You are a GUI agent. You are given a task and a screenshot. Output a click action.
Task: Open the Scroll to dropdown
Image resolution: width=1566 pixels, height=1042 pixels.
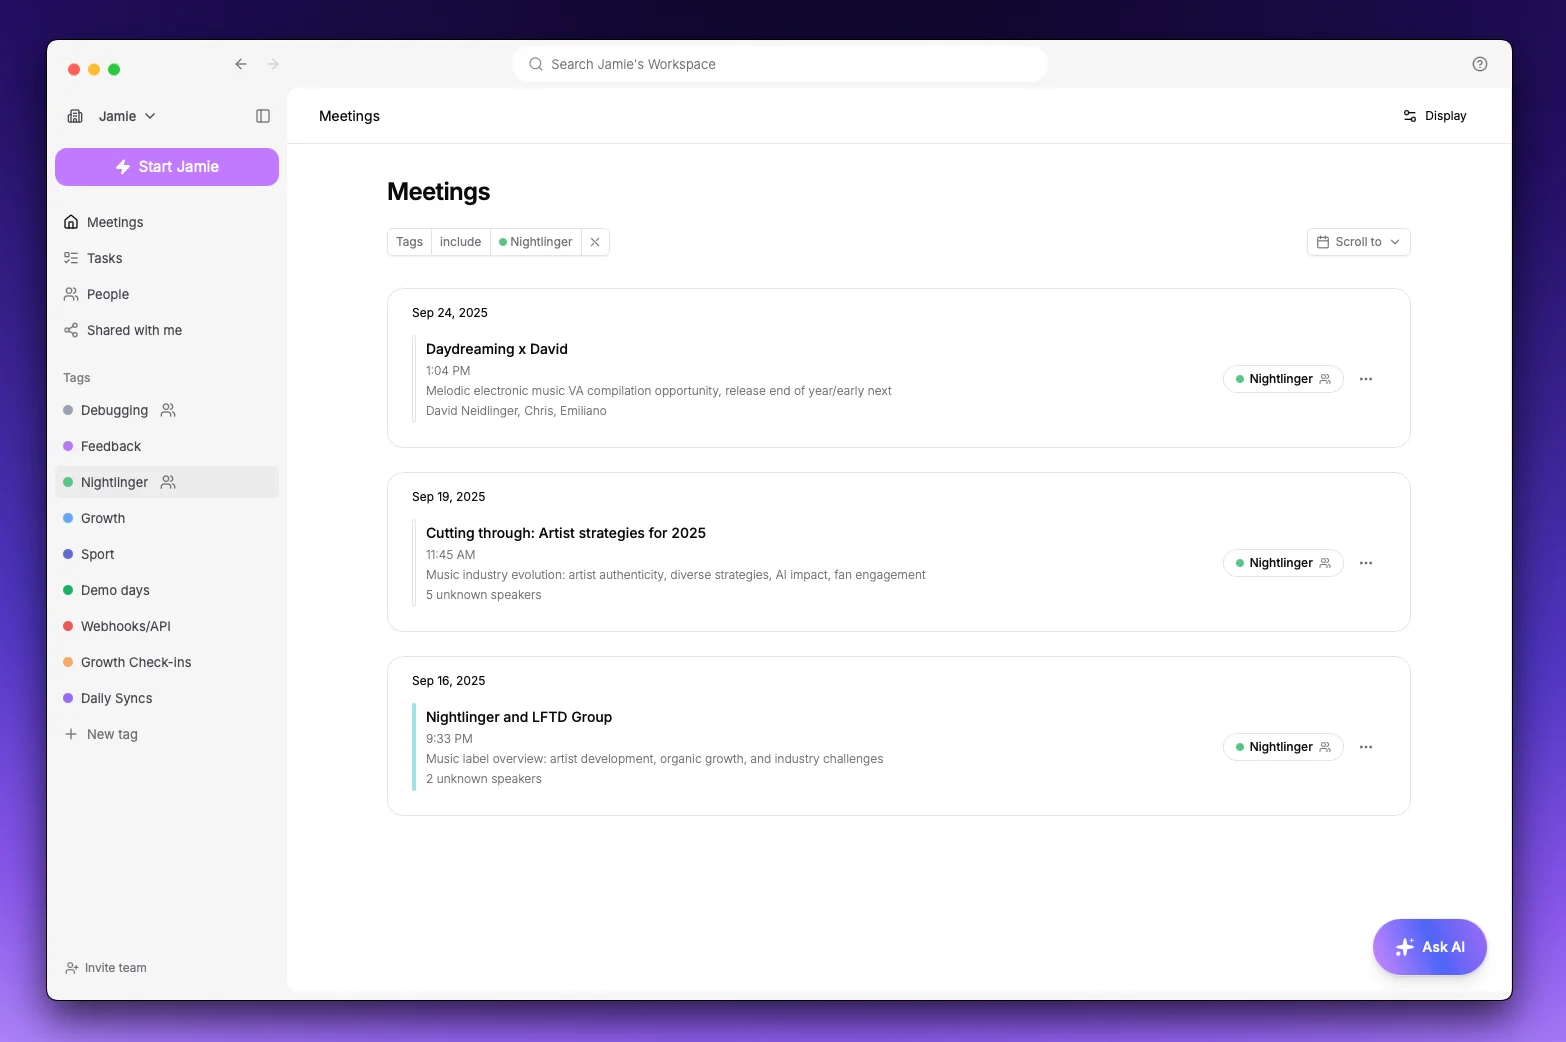tap(1358, 242)
